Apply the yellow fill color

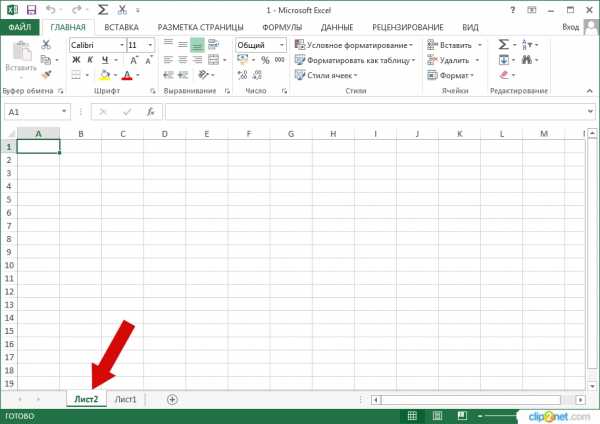104,75
